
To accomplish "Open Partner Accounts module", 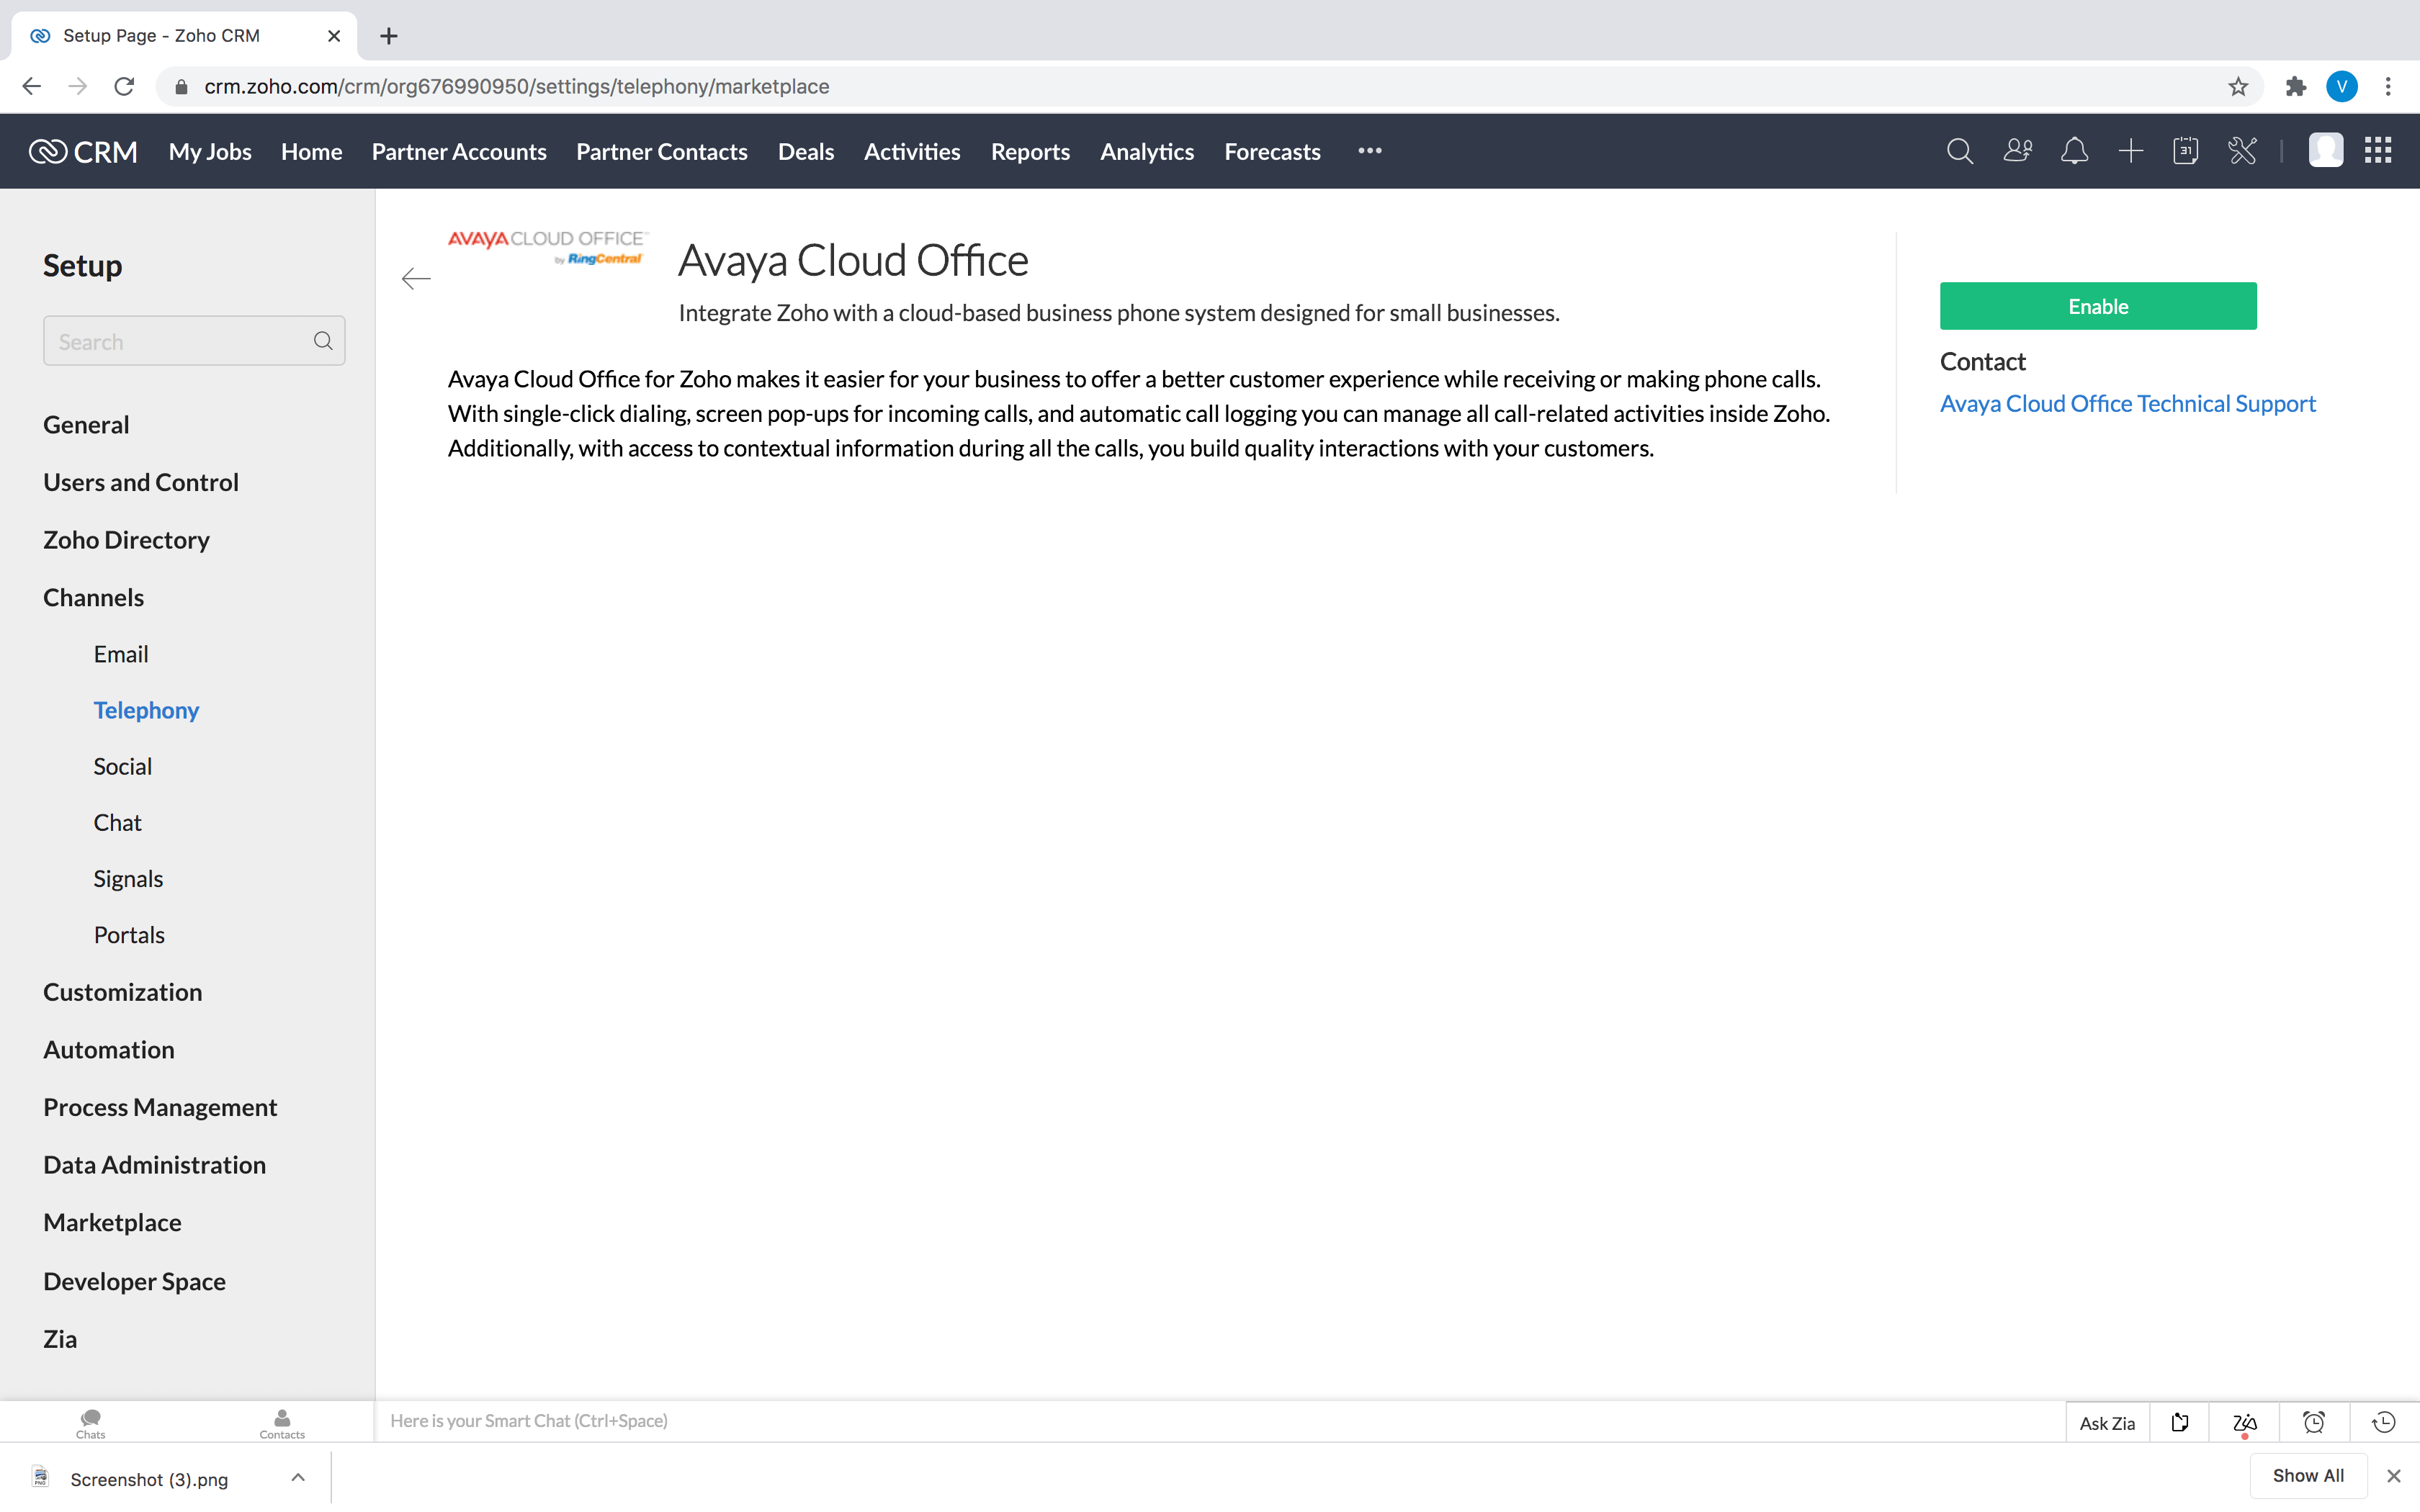I will [459, 151].
